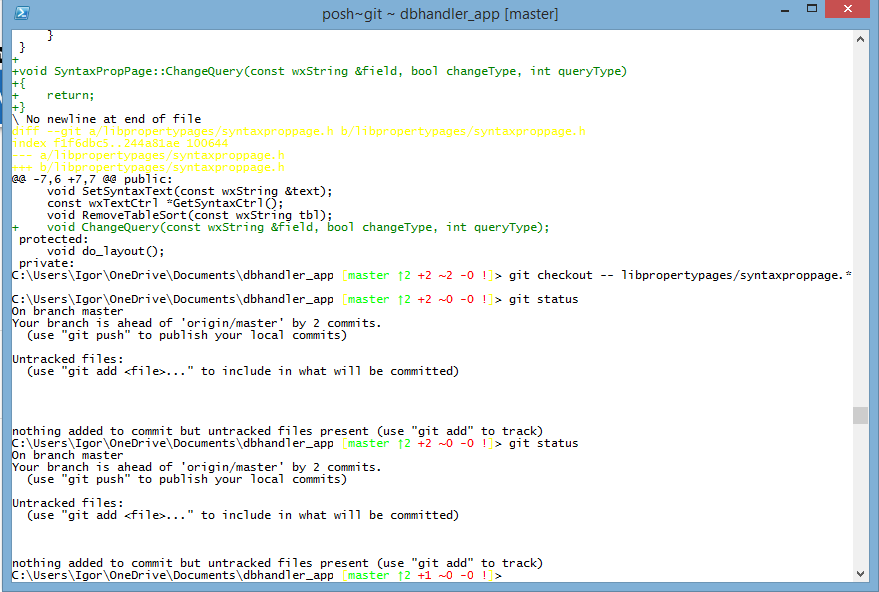Click the second 'git status' command
The image size is (879, 592).
(x=543, y=443)
